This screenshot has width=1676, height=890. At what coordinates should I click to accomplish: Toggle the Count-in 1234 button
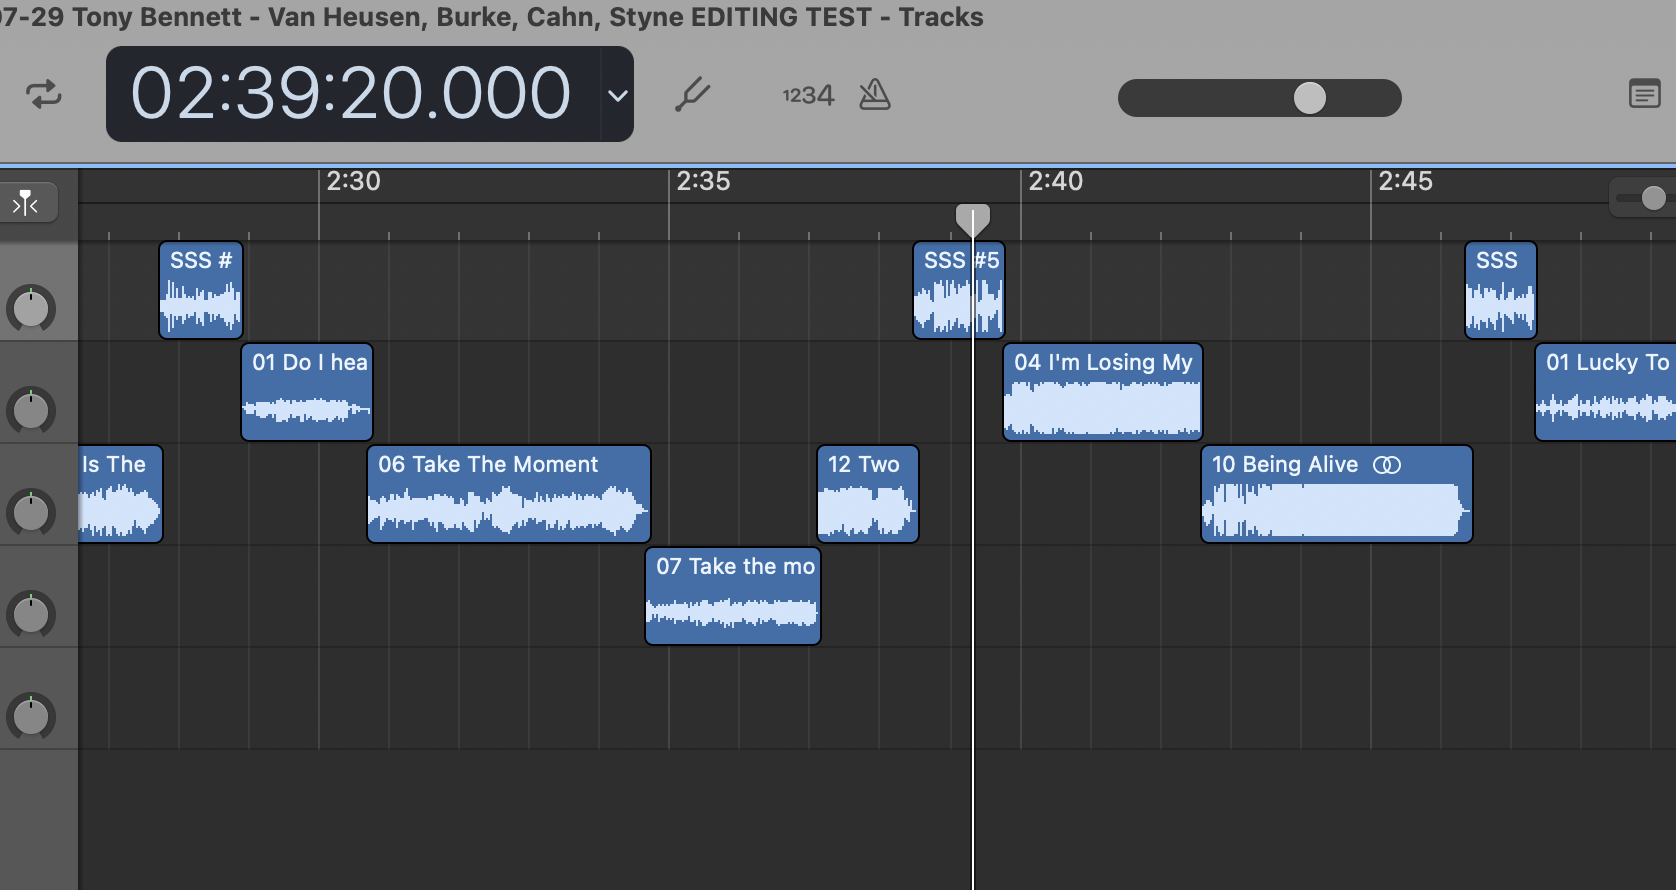tap(808, 95)
